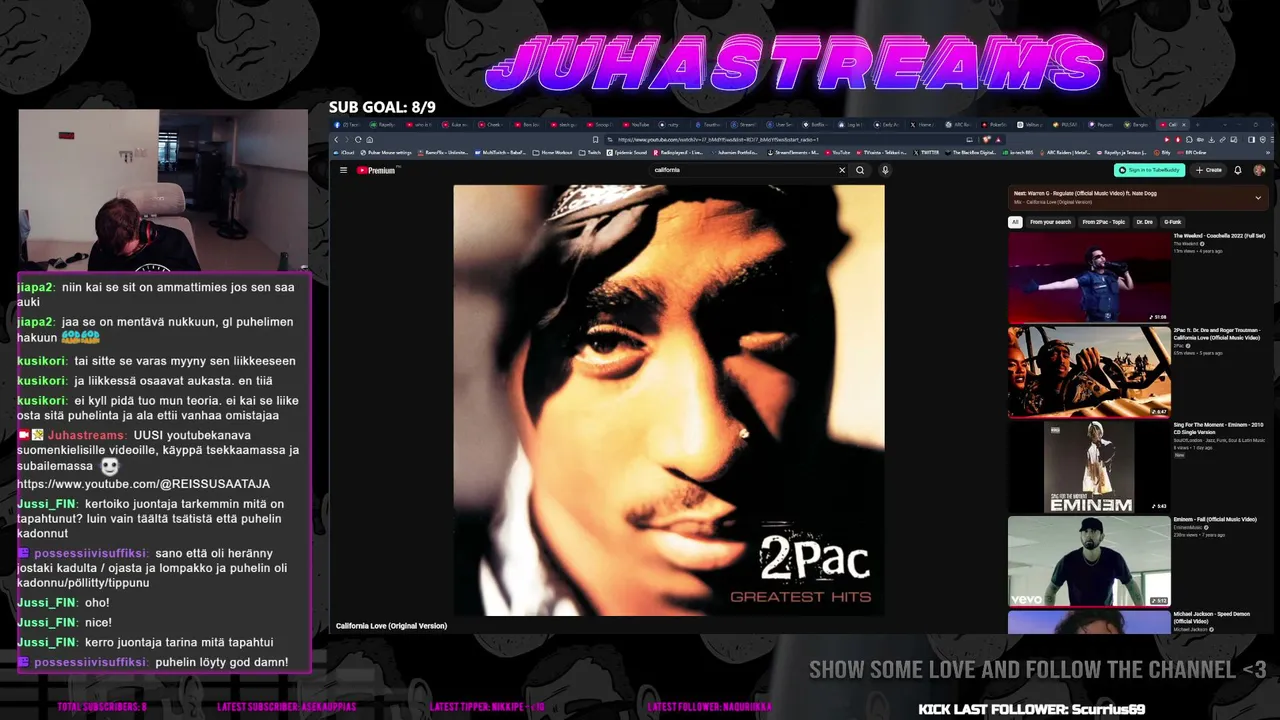Open the YouTube hamburger guide menu
The image size is (1280, 720).
343,170
